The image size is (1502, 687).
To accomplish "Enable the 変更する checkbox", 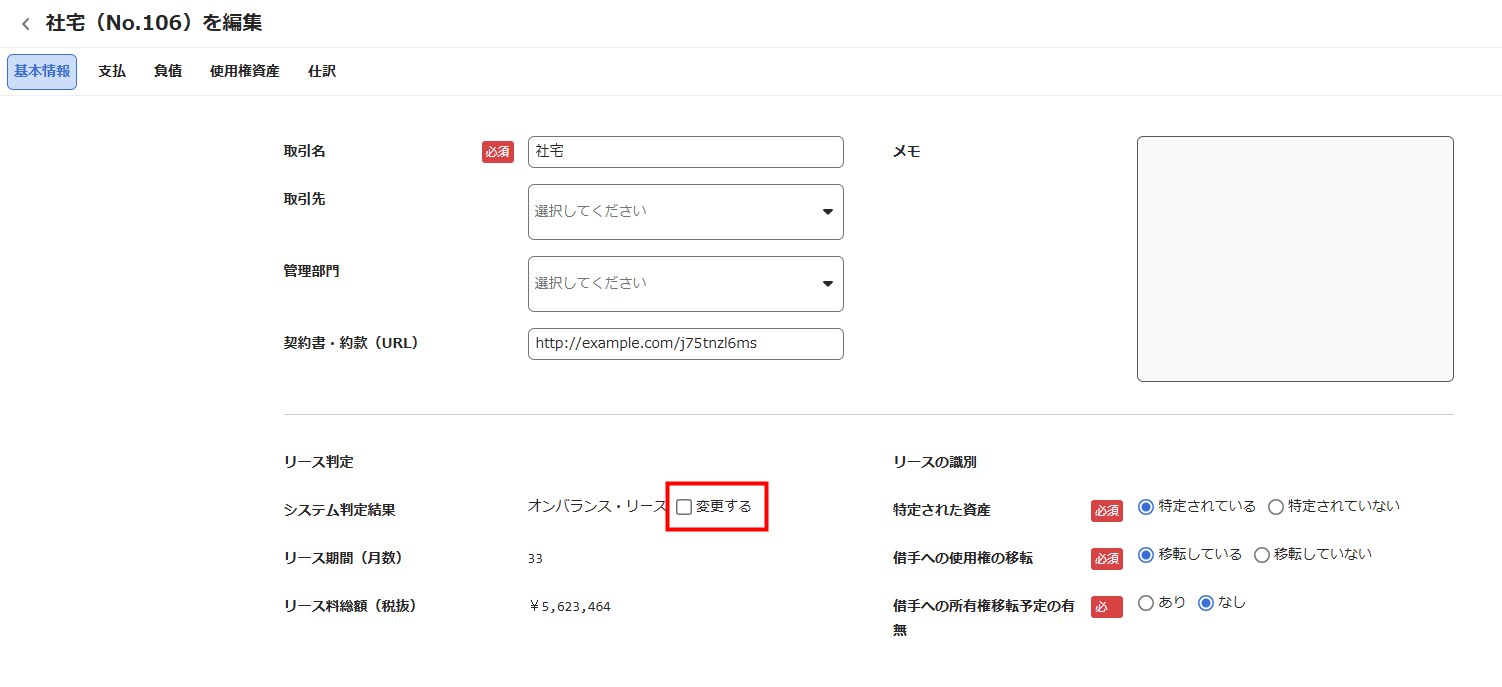I will (684, 507).
